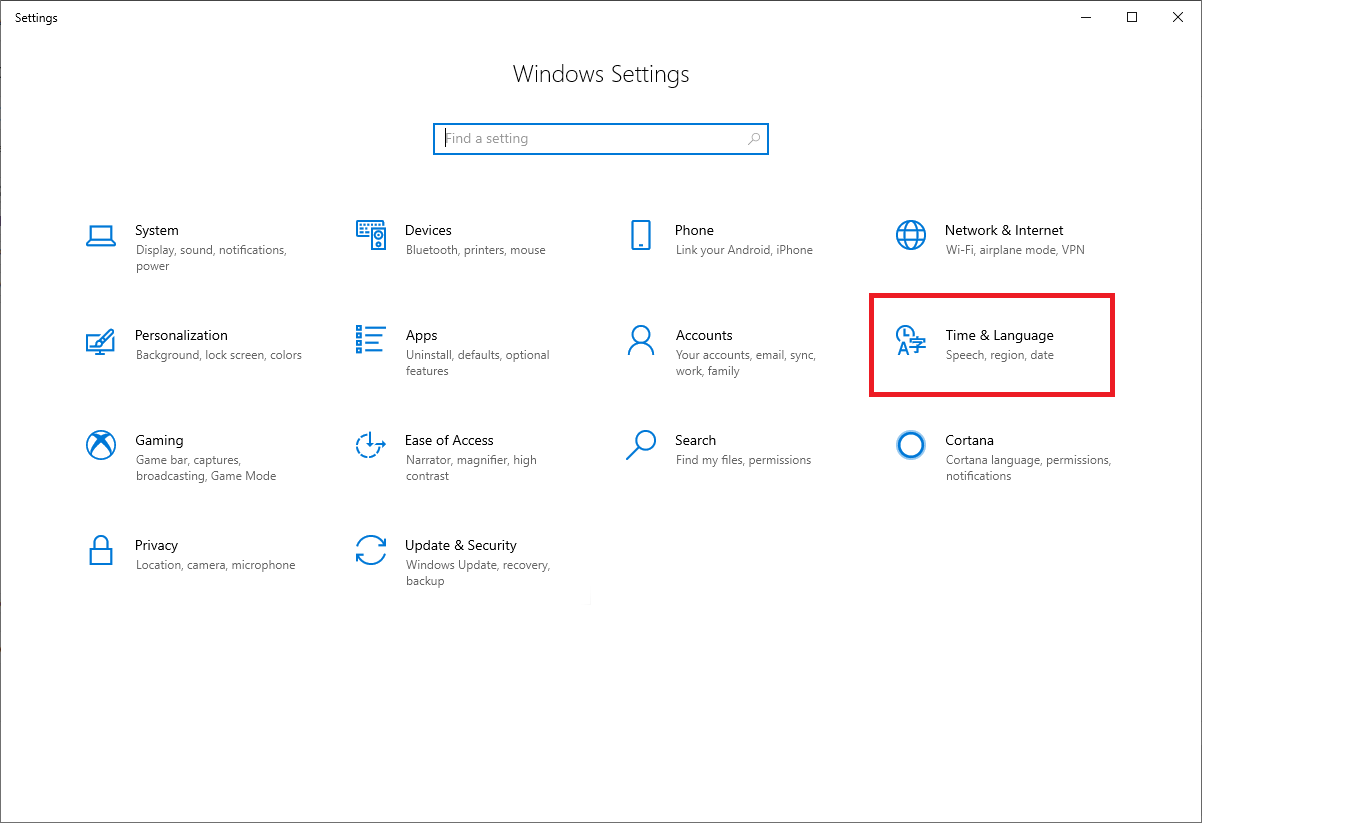Click "Find my files, permissions" text

pos(743,460)
